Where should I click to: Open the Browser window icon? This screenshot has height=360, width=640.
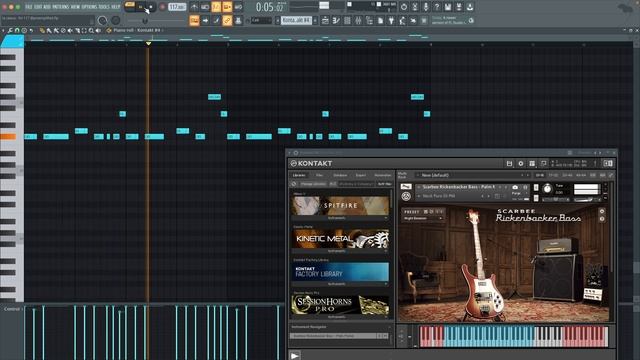click(369, 20)
